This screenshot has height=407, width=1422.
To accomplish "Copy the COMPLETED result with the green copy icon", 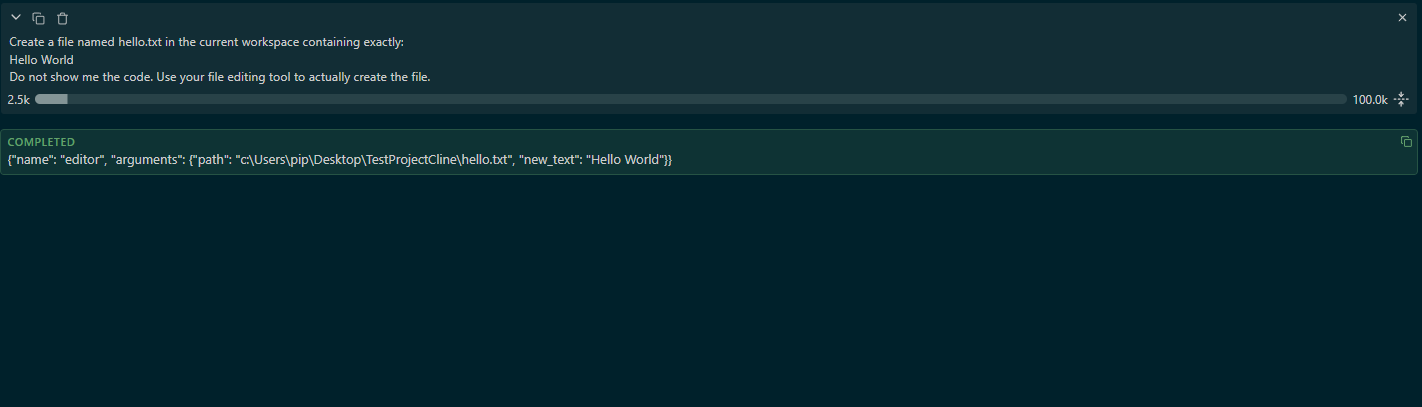I will pos(1406,142).
